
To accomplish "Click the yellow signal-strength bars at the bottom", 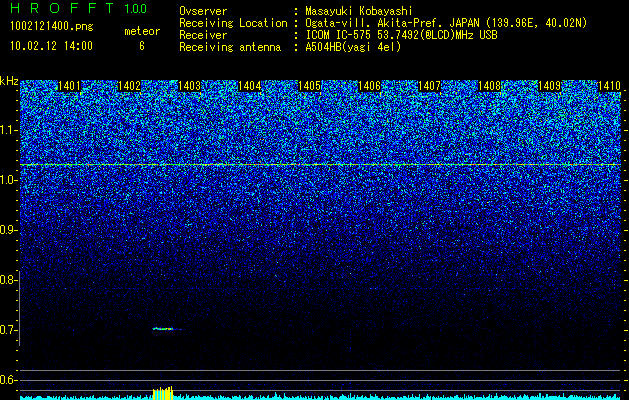I will coord(163,393).
